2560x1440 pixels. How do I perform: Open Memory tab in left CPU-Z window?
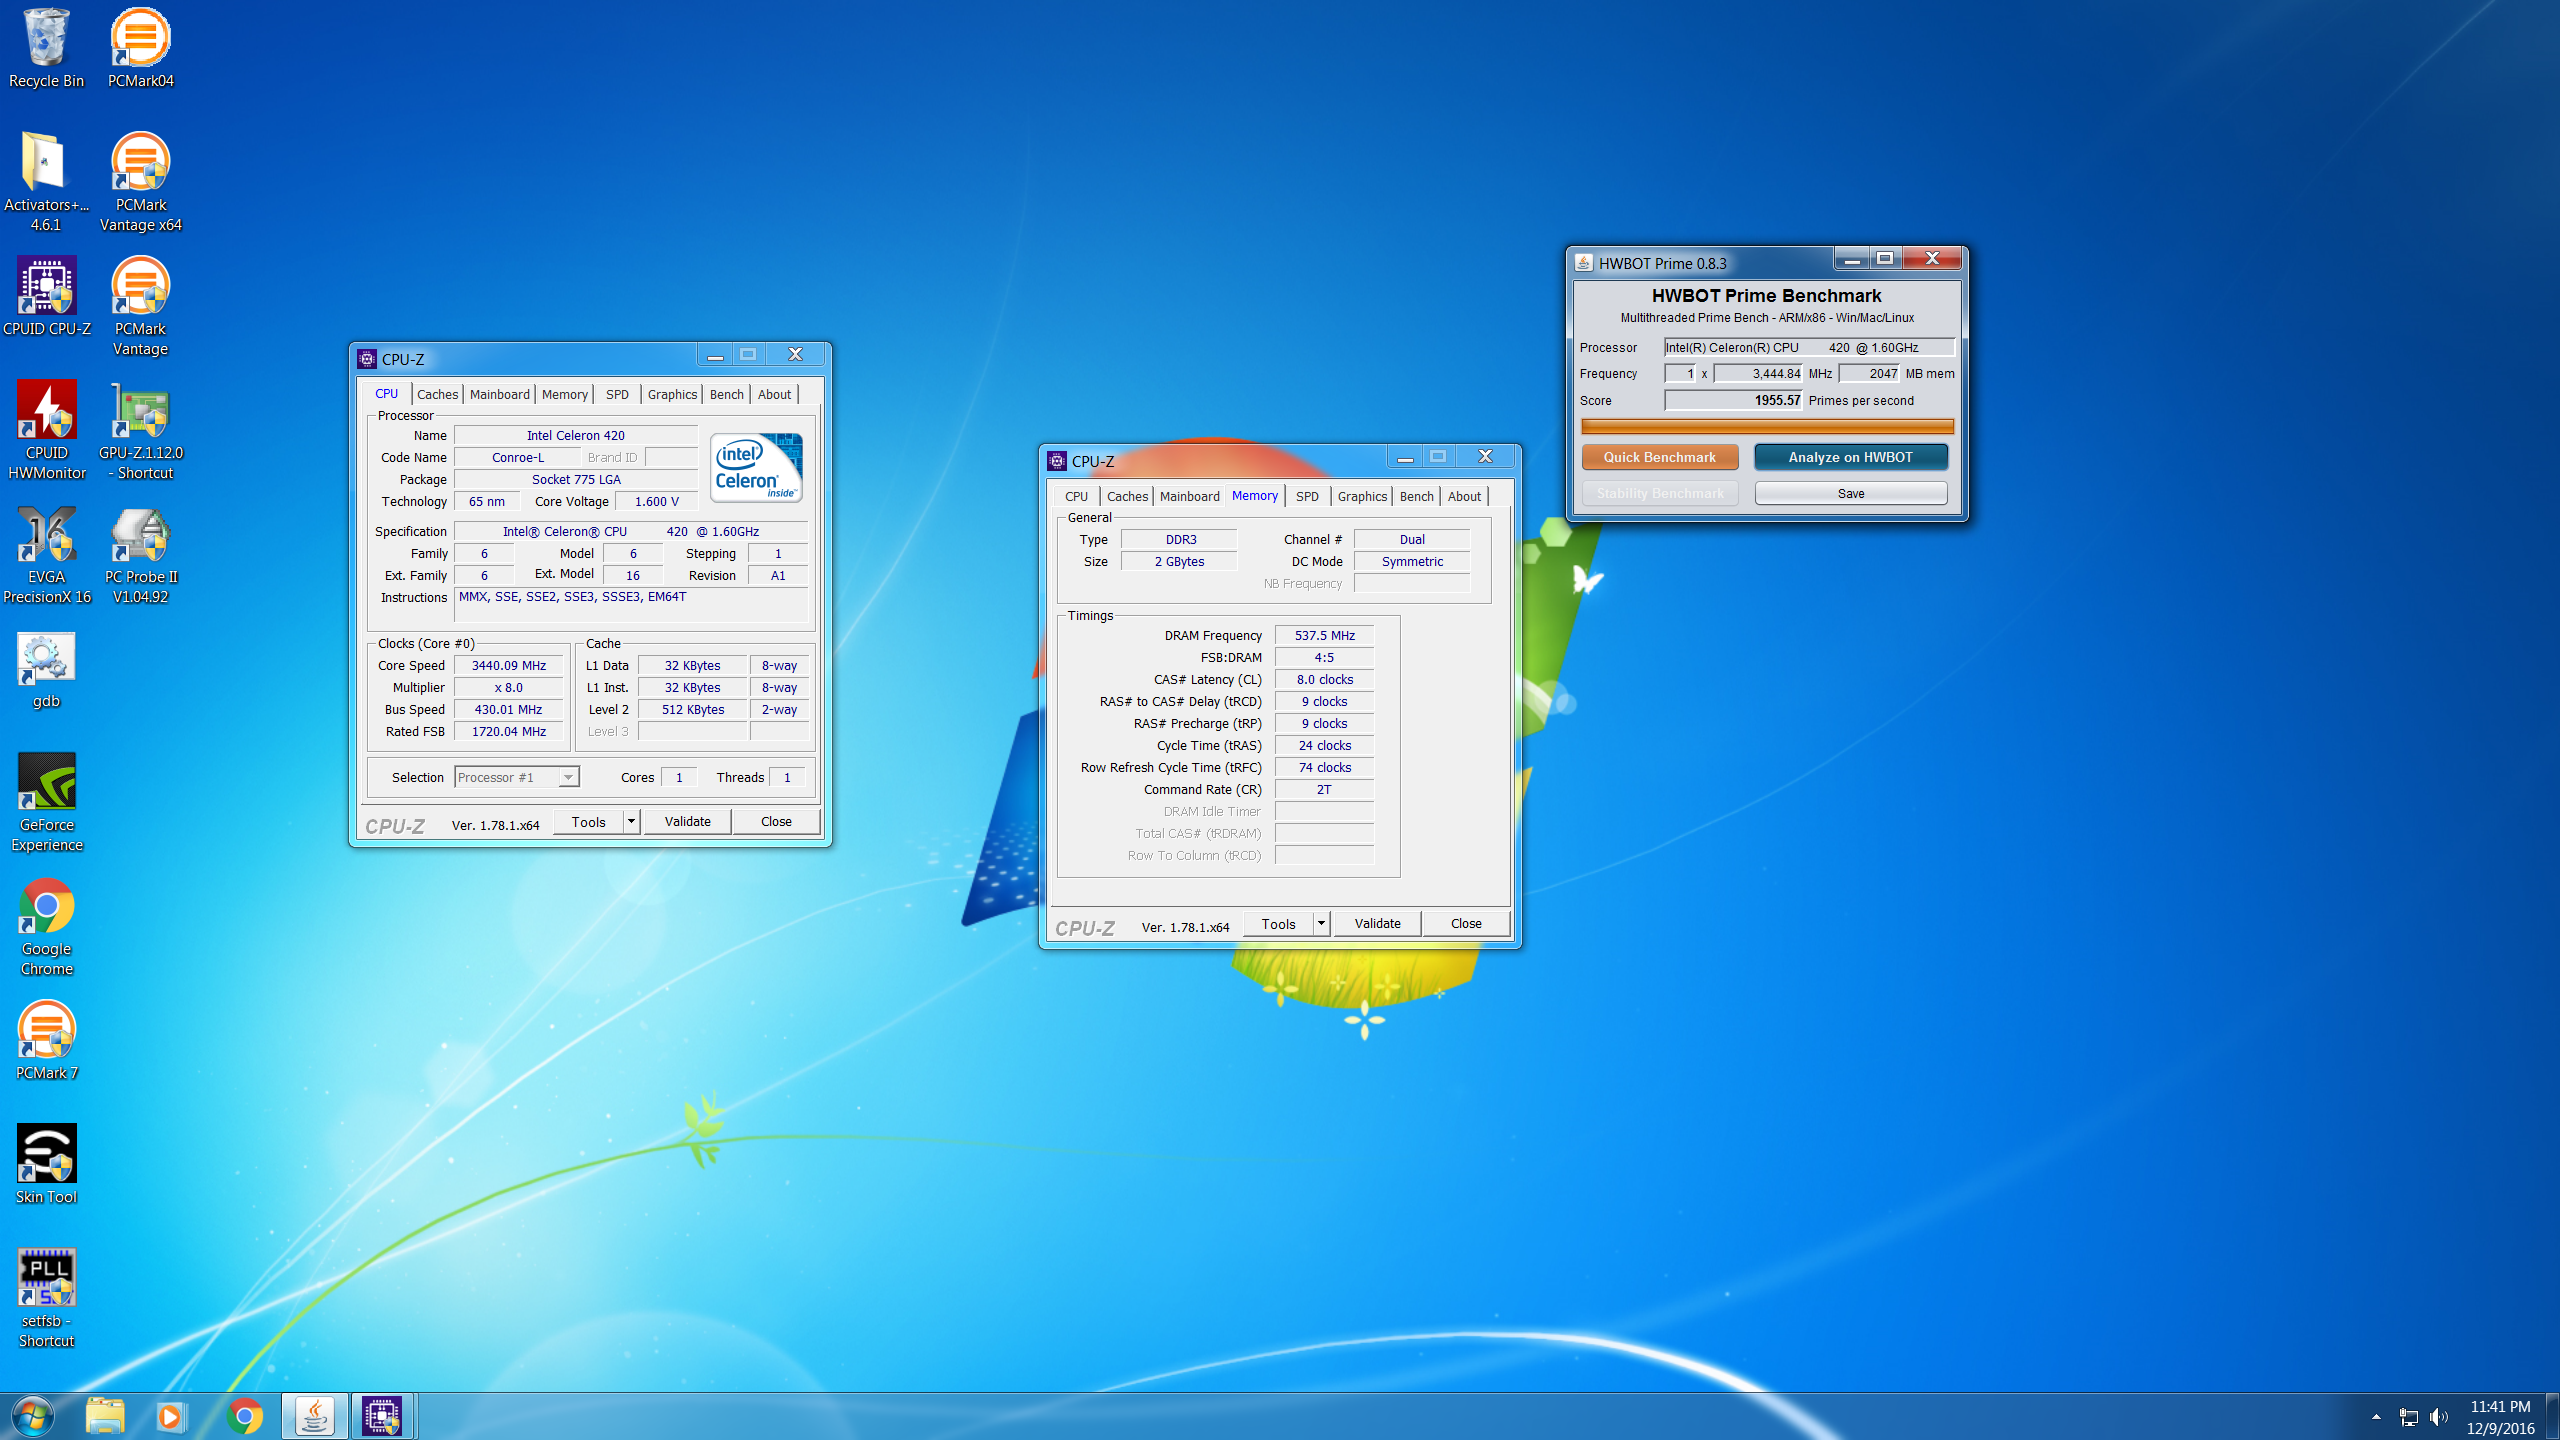(x=564, y=394)
